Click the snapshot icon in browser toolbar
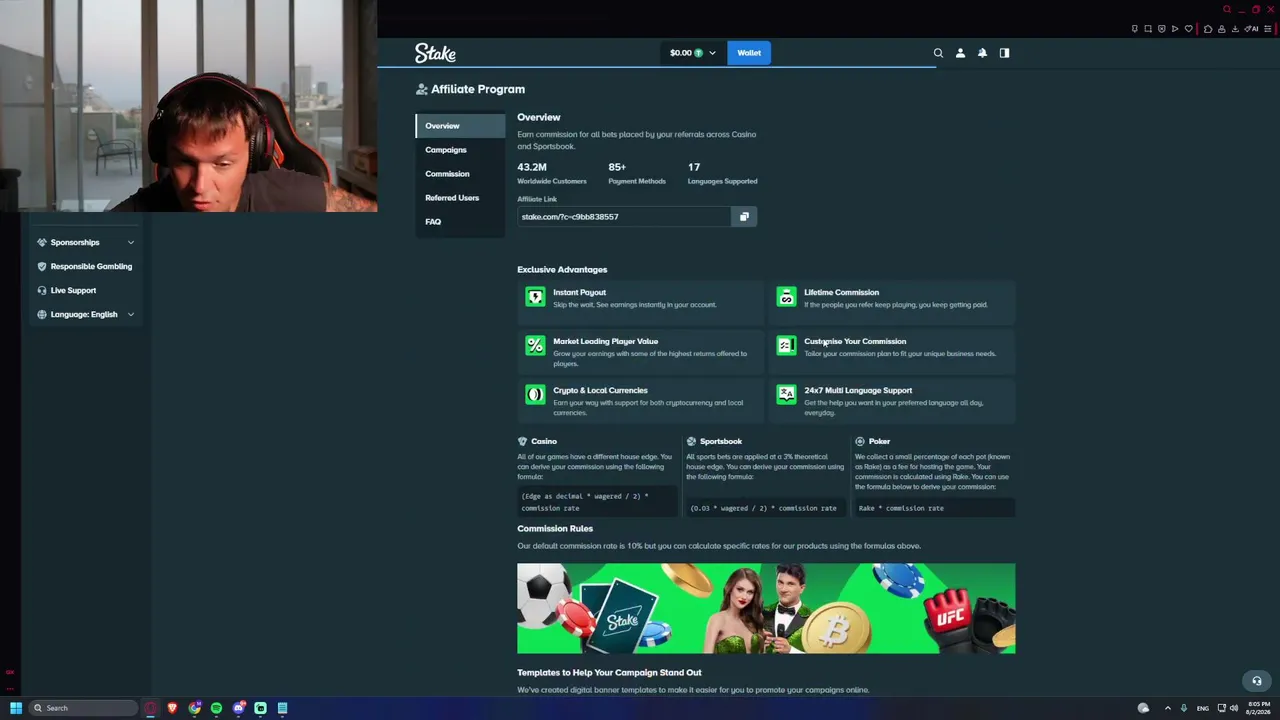Viewport: 1280px width, 720px height. coord(1148,29)
